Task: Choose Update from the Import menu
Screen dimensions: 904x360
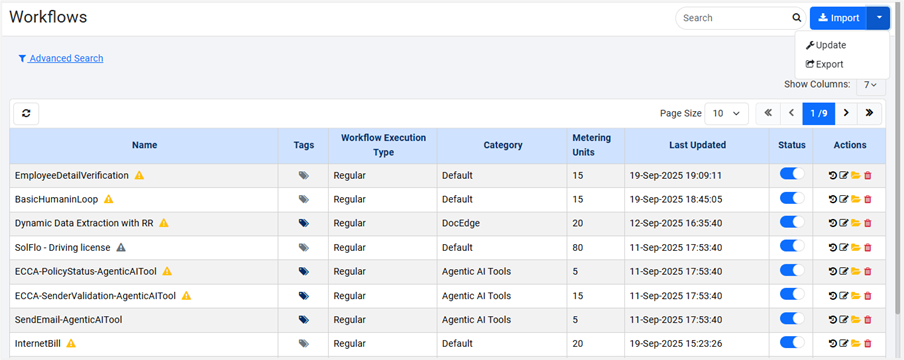Action: coord(826,46)
